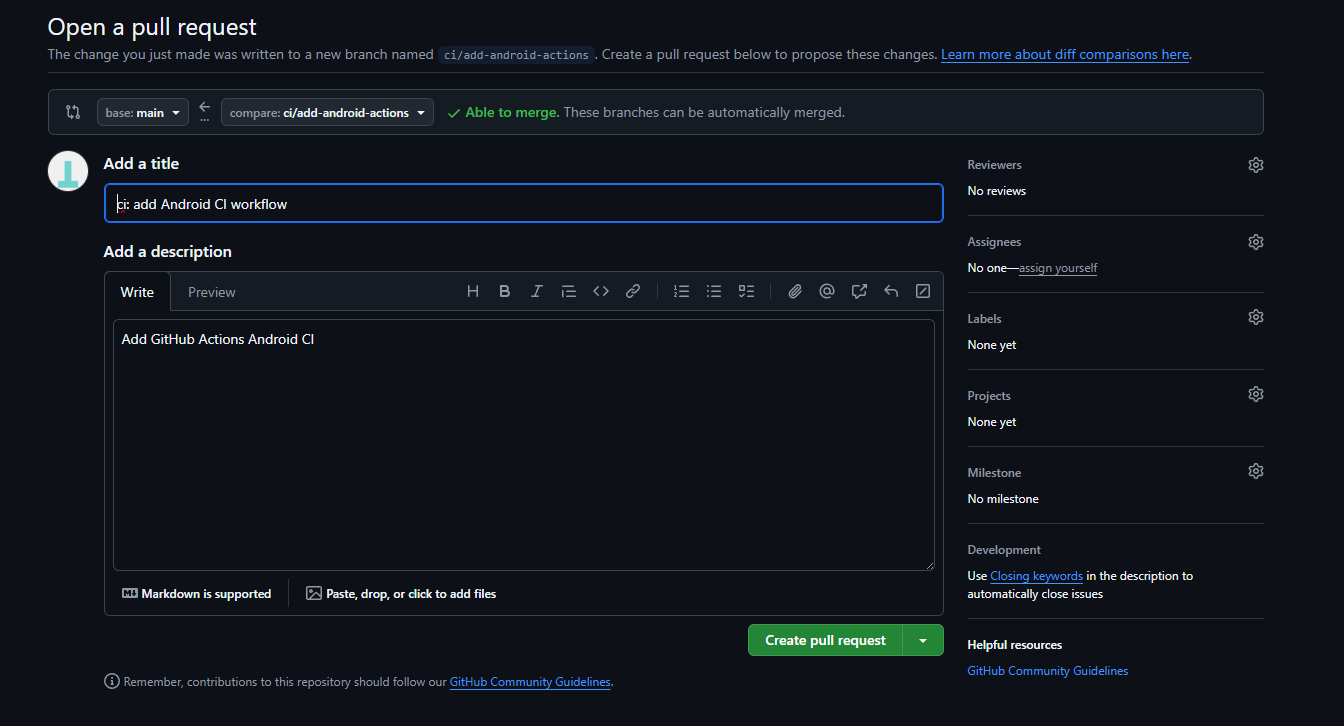This screenshot has height=726, width=1344.
Task: Open the base: main branch dropdown
Action: coord(143,112)
